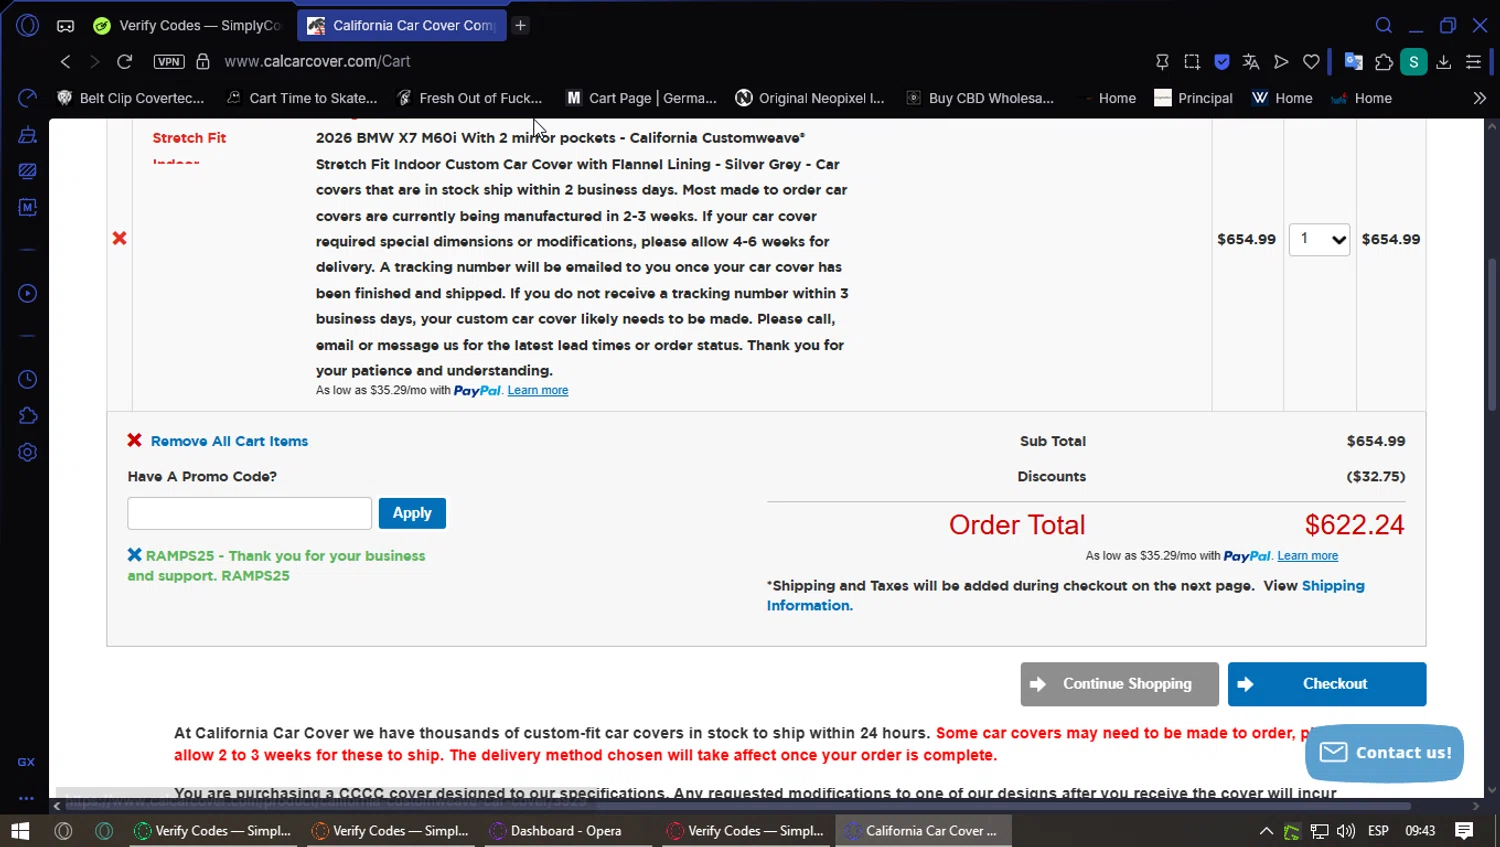Image resolution: width=1500 pixels, height=847 pixels.
Task: Take a snapshot with the capture icon
Action: tap(1192, 62)
